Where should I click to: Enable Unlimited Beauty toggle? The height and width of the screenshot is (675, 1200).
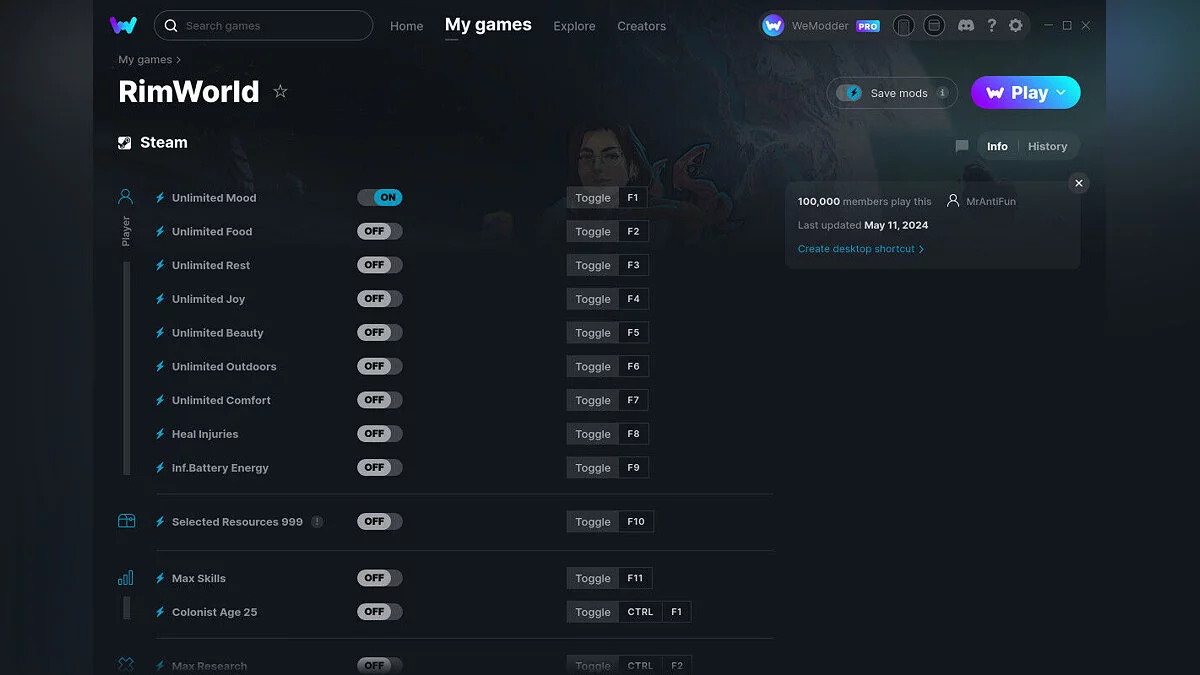tap(380, 333)
